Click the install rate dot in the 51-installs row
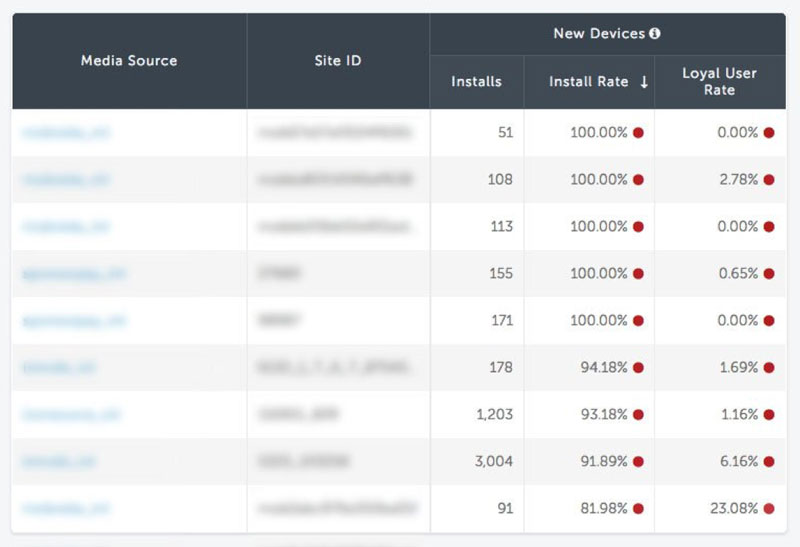This screenshot has height=547, width=800. click(x=638, y=133)
